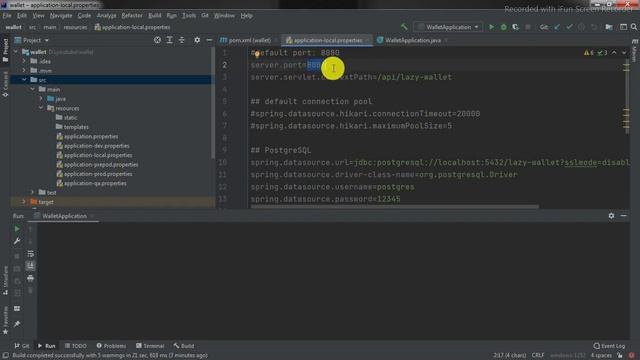Toggle the Maven side tool window button

pyautogui.click(x=635, y=51)
